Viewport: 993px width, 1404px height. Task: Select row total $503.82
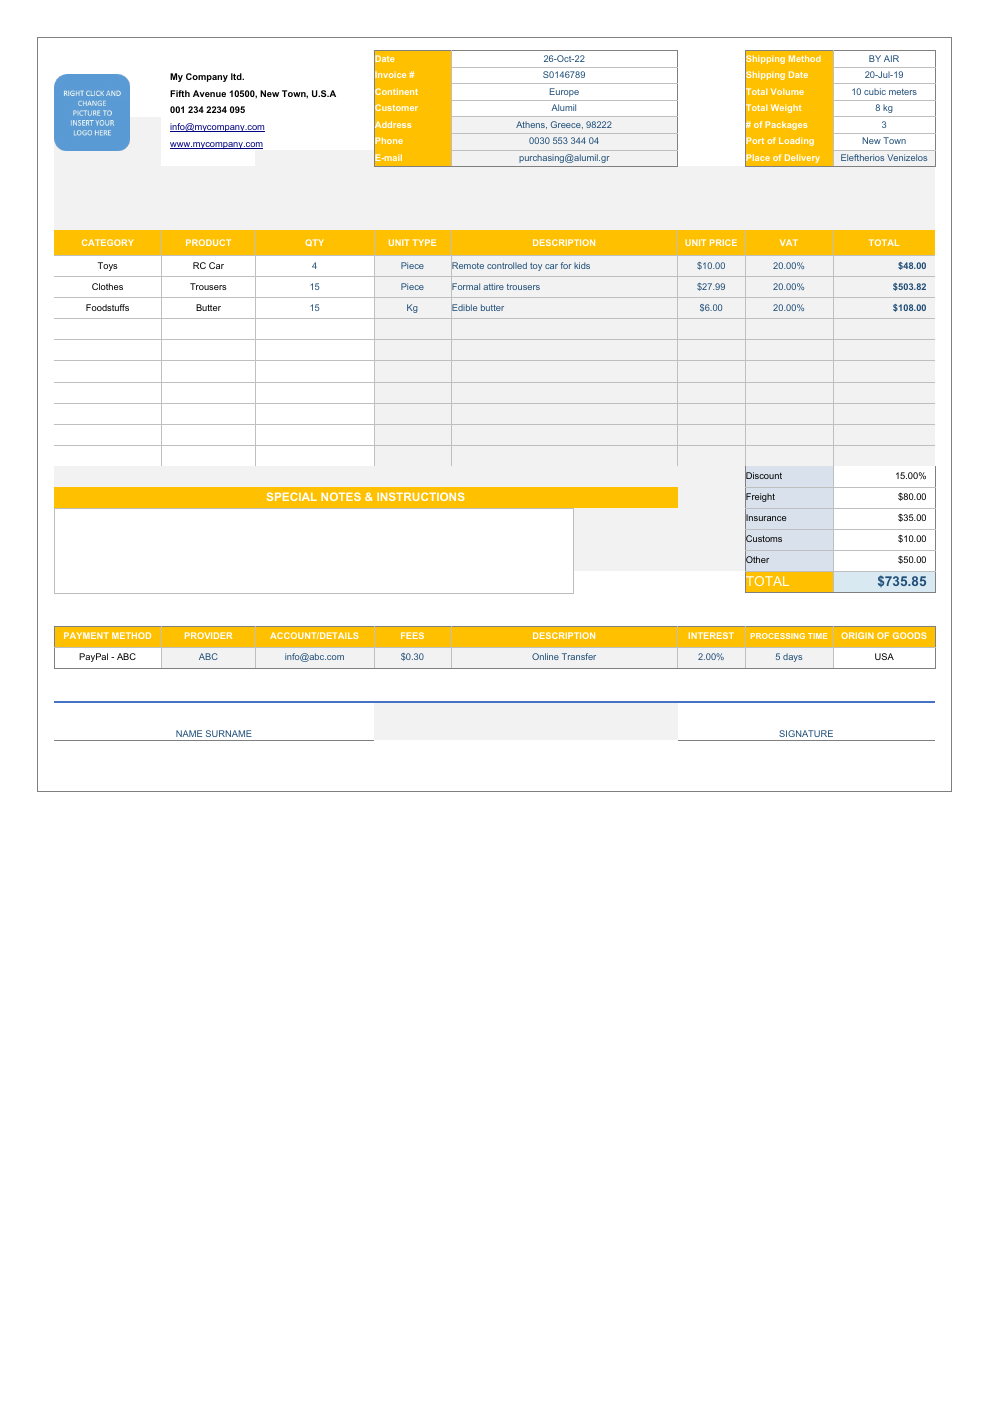pyautogui.click(x=884, y=287)
